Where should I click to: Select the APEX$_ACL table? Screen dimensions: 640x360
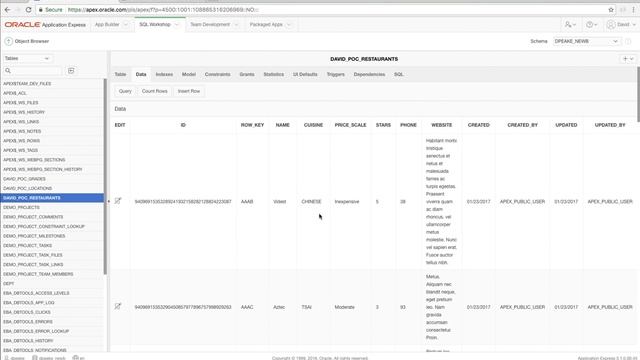coord(52,93)
